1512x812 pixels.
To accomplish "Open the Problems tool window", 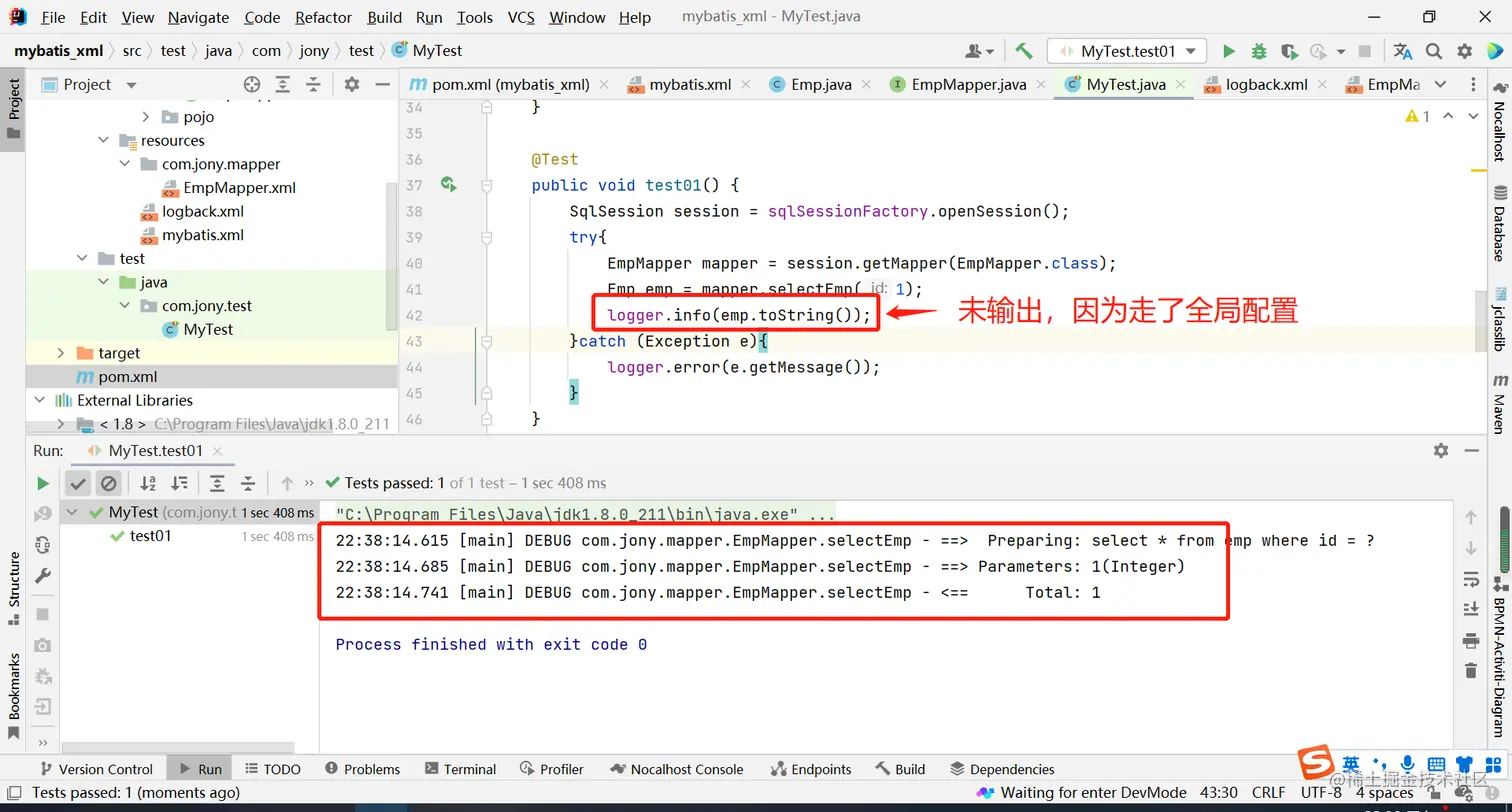I will (361, 769).
